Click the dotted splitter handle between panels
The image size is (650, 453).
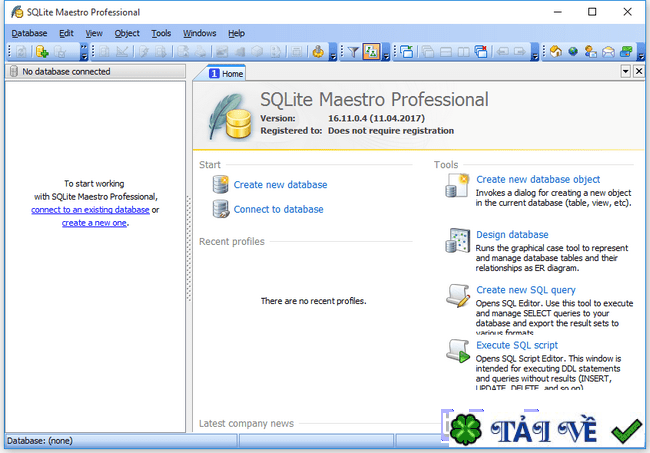189,249
